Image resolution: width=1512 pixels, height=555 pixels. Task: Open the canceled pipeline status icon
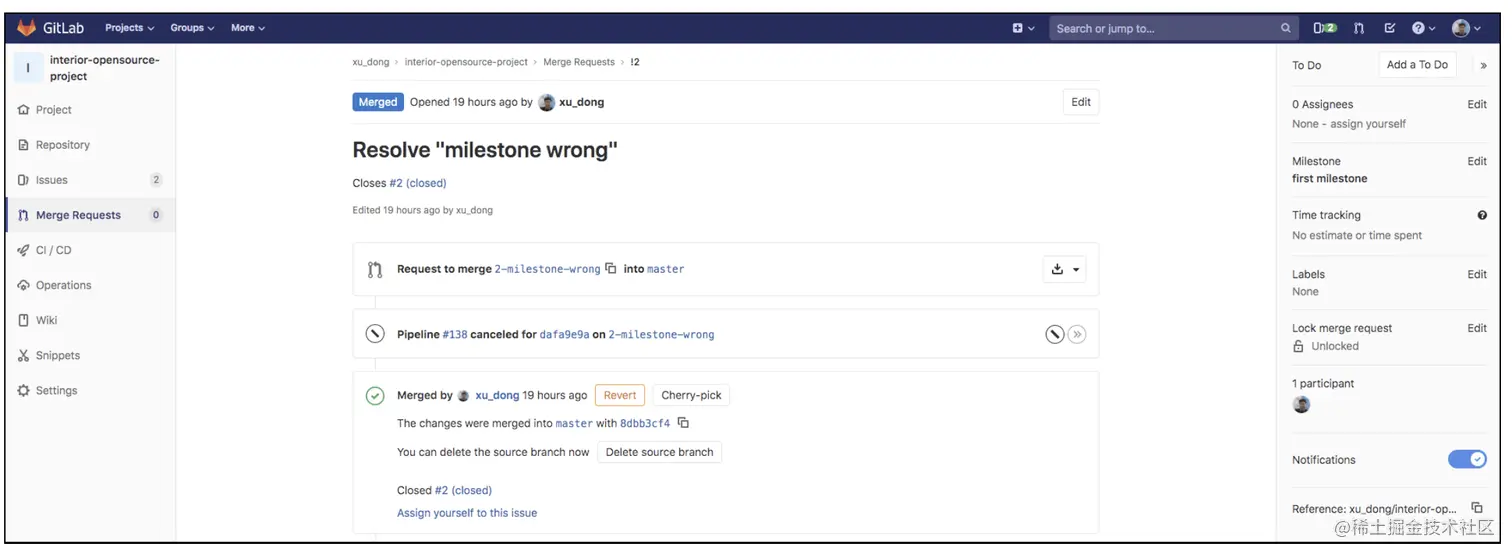pyautogui.click(x=375, y=334)
